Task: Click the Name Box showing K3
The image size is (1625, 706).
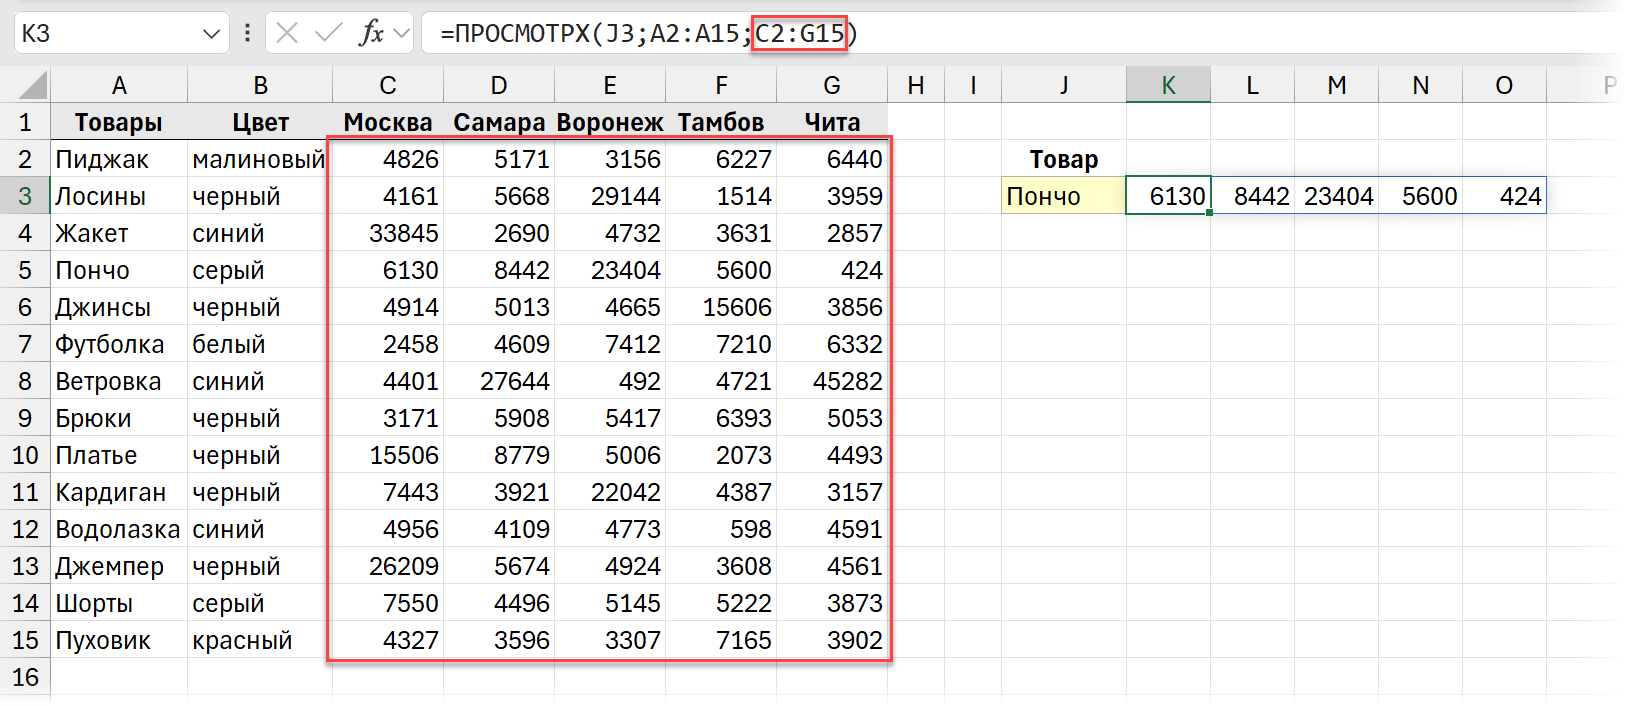Action: tap(100, 34)
